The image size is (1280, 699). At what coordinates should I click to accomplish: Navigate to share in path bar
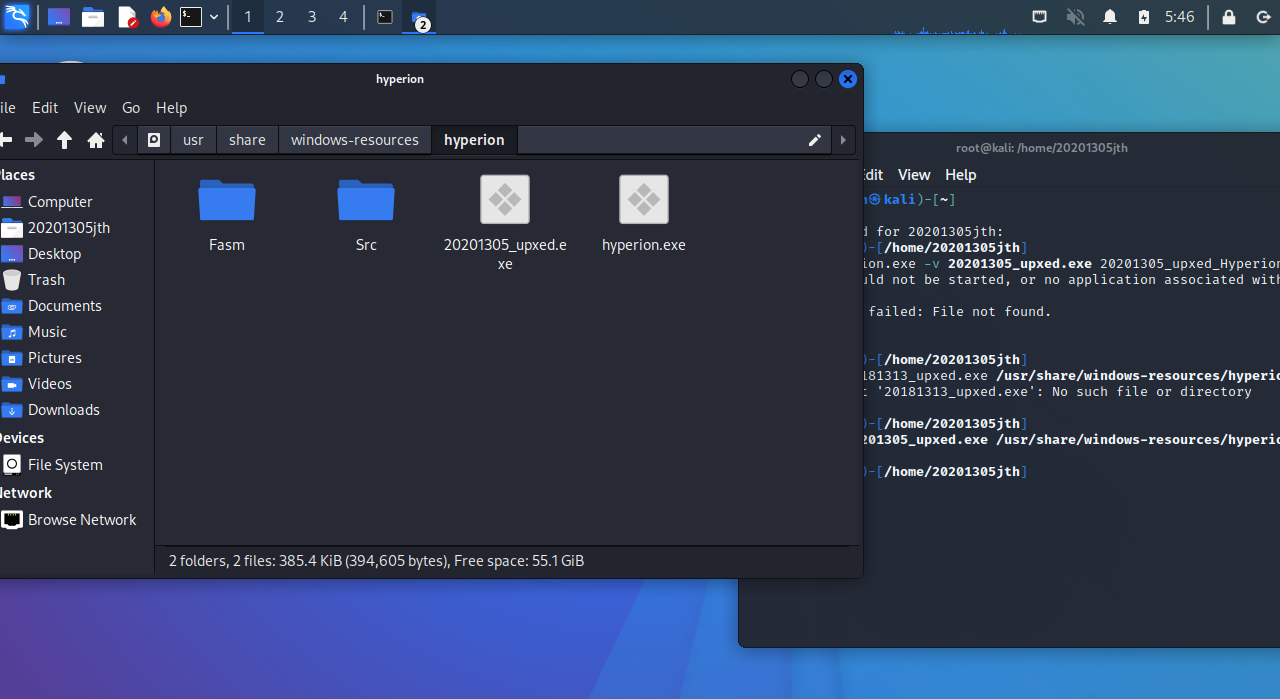point(247,140)
